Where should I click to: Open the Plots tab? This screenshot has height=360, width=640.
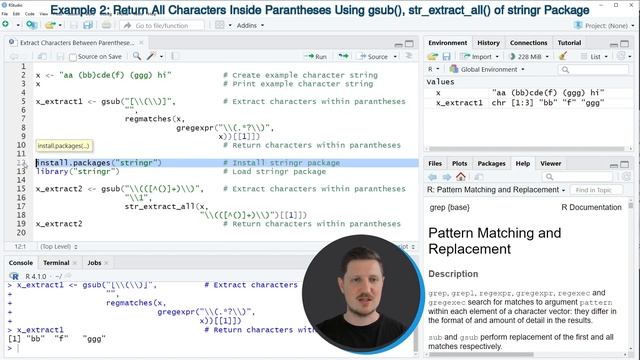pyautogui.click(x=459, y=164)
